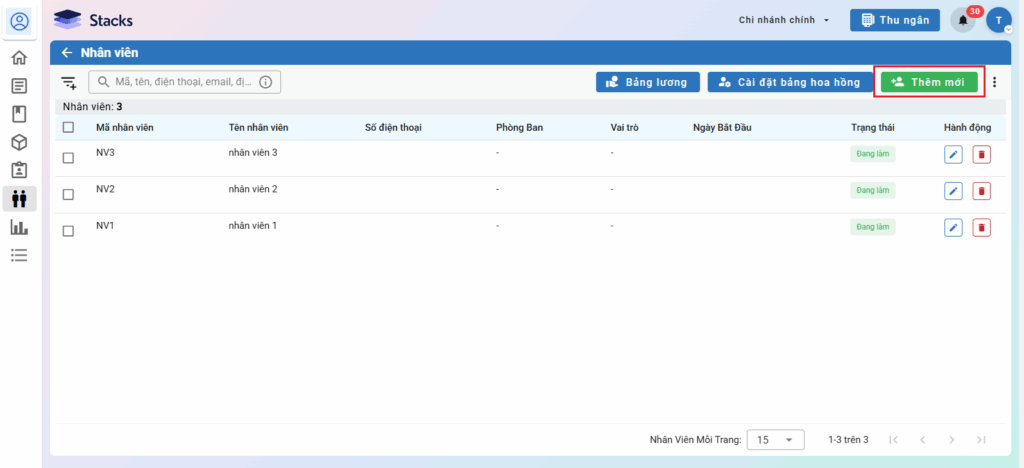
Task: Click the Bảng lương button
Action: pyautogui.click(x=647, y=82)
